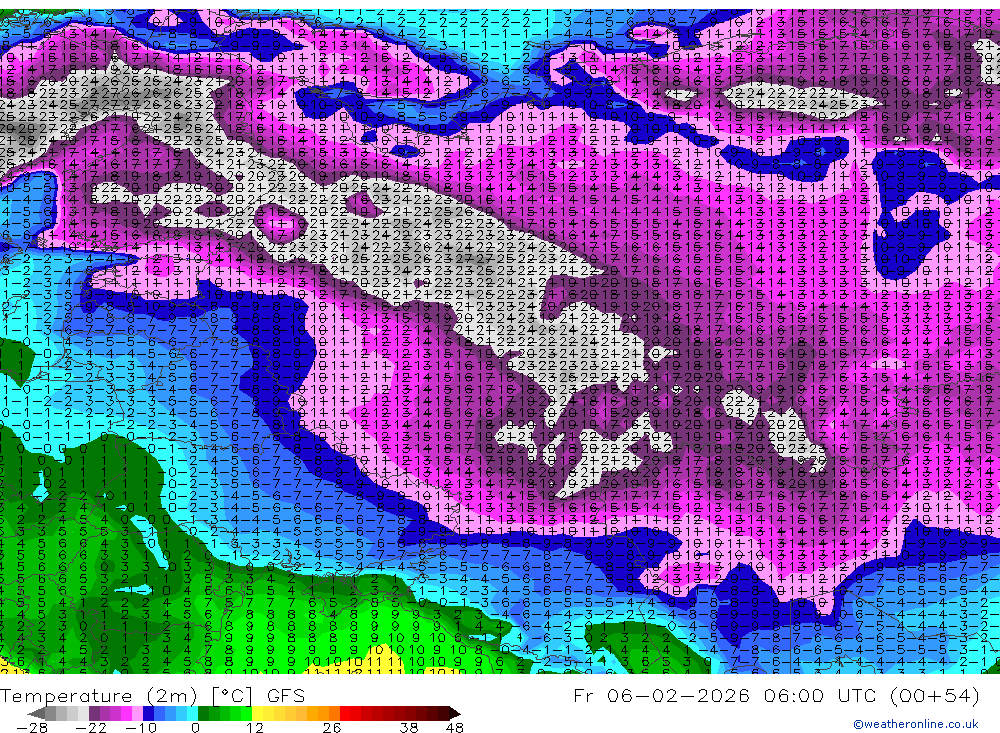
Task: Click the Temperature (2m) [°C] GFS title
Action: coord(152,695)
